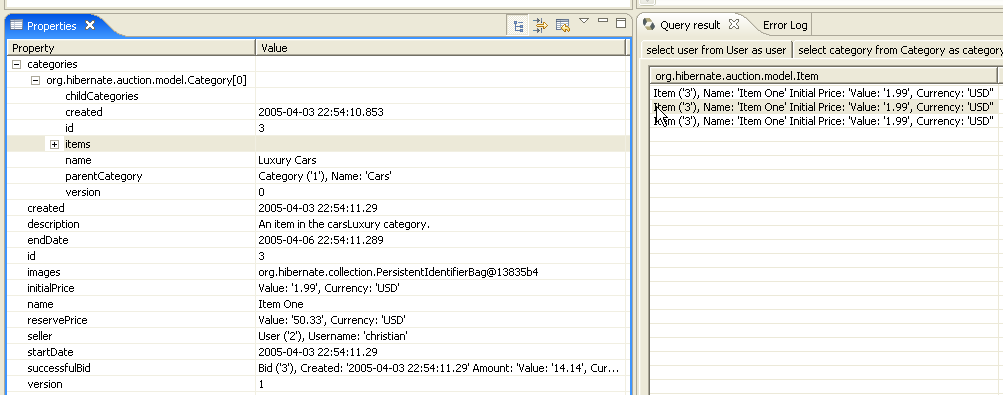Click value '2005-04-06 22:54:11.289'
Viewport: 1003px width, 395px height.
(x=321, y=240)
